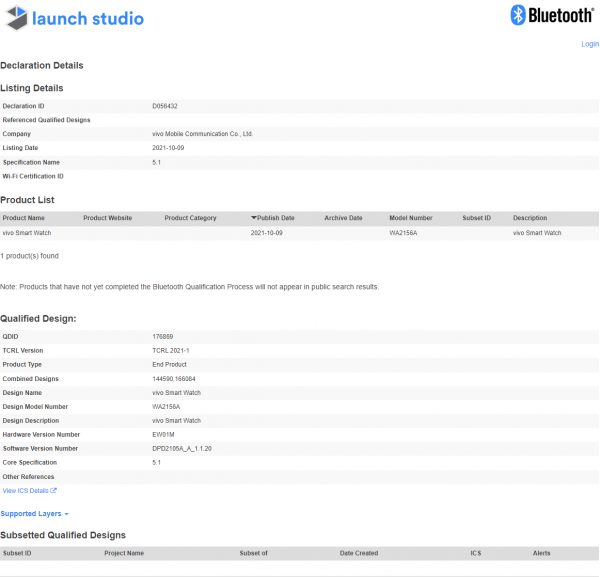Sort by Date Created column

[358, 553]
